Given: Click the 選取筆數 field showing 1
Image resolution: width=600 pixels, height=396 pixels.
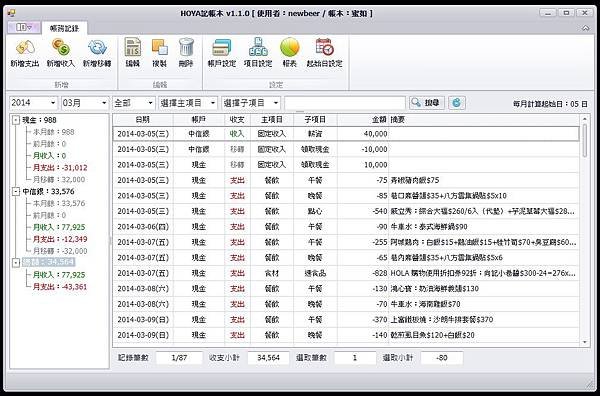Looking at the screenshot, I should pyautogui.click(x=355, y=358).
